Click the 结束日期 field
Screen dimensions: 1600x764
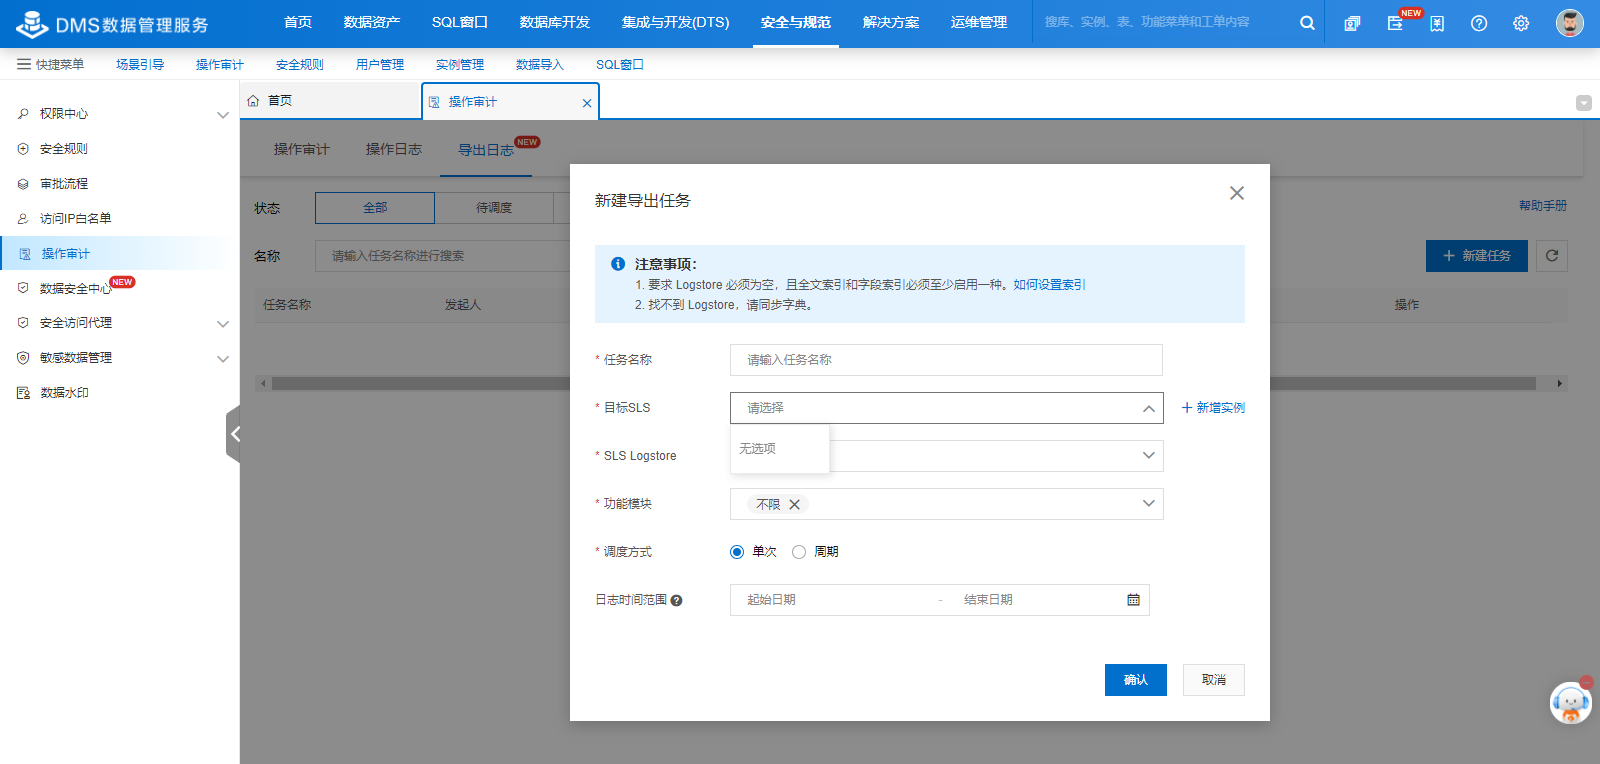pyautogui.click(x=1036, y=600)
